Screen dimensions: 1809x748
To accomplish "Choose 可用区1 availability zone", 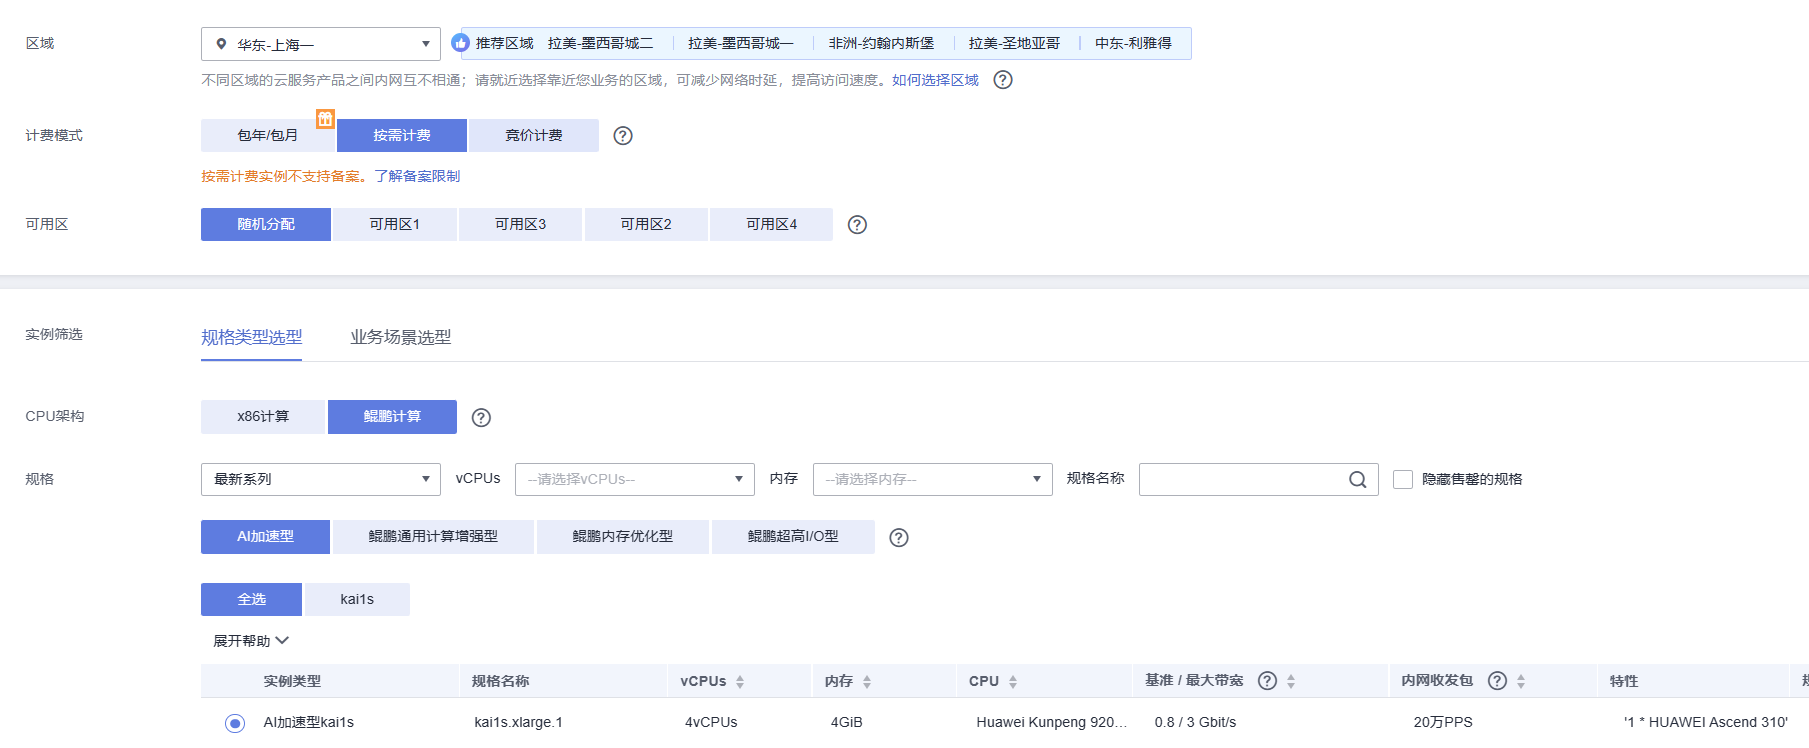I will point(395,225).
